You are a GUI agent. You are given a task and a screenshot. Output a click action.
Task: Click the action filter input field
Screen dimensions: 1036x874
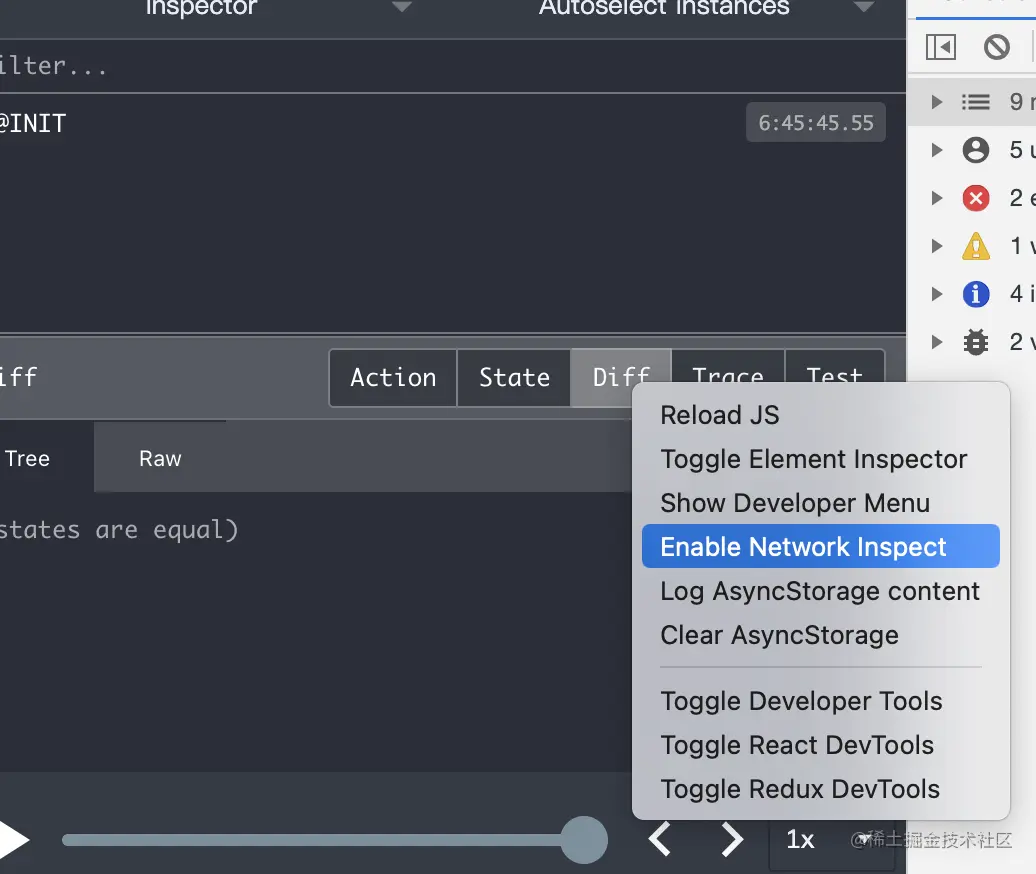pos(453,66)
